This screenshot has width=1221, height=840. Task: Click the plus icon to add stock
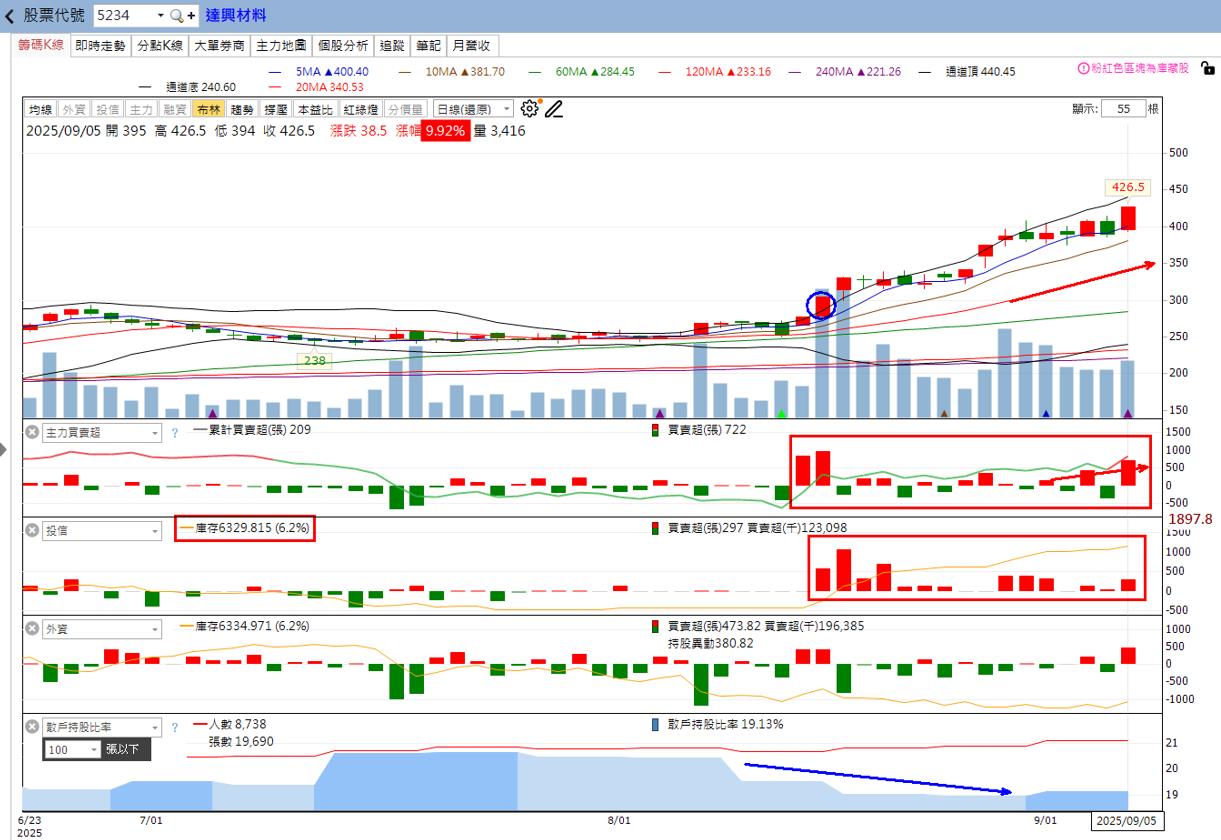click(x=191, y=16)
